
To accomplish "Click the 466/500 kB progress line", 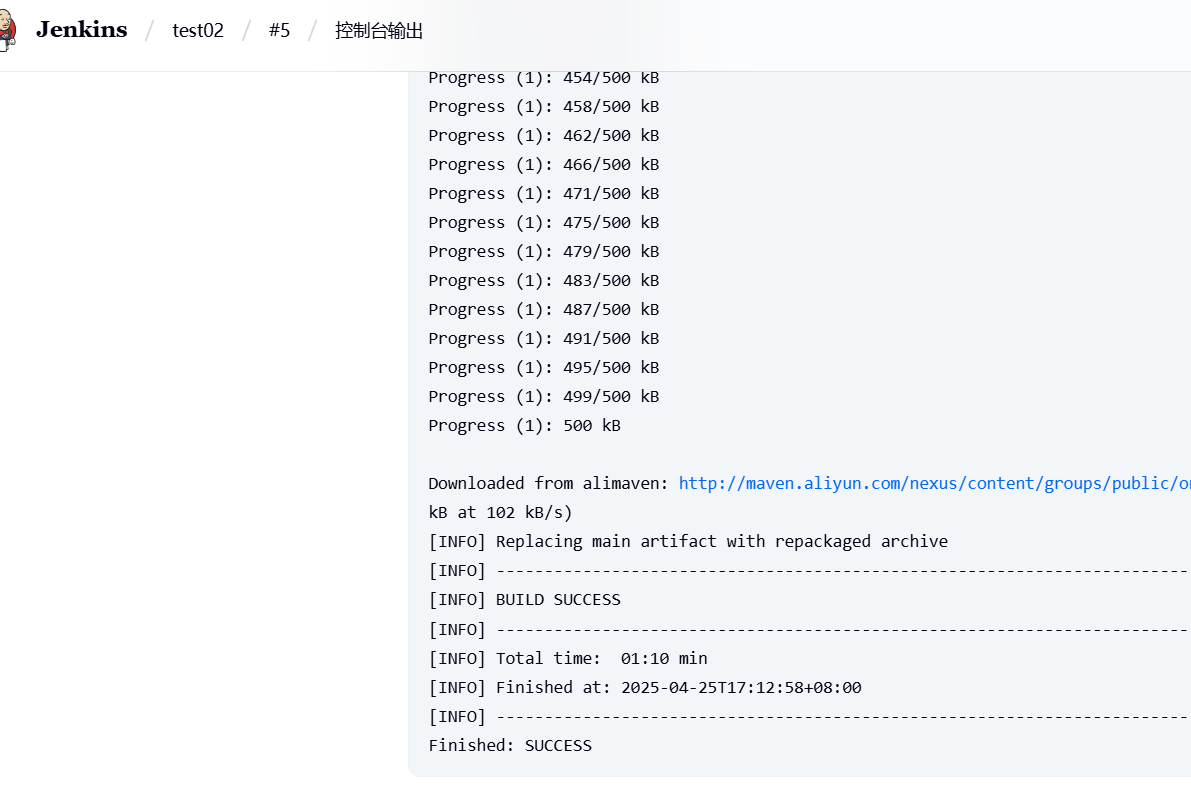I will tap(543, 164).
